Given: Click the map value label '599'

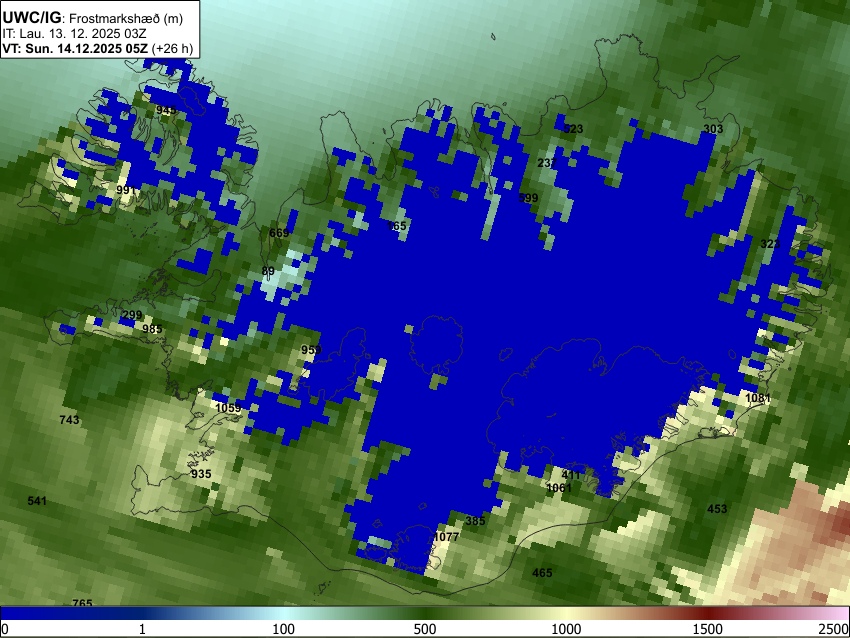Looking at the screenshot, I should (529, 198).
